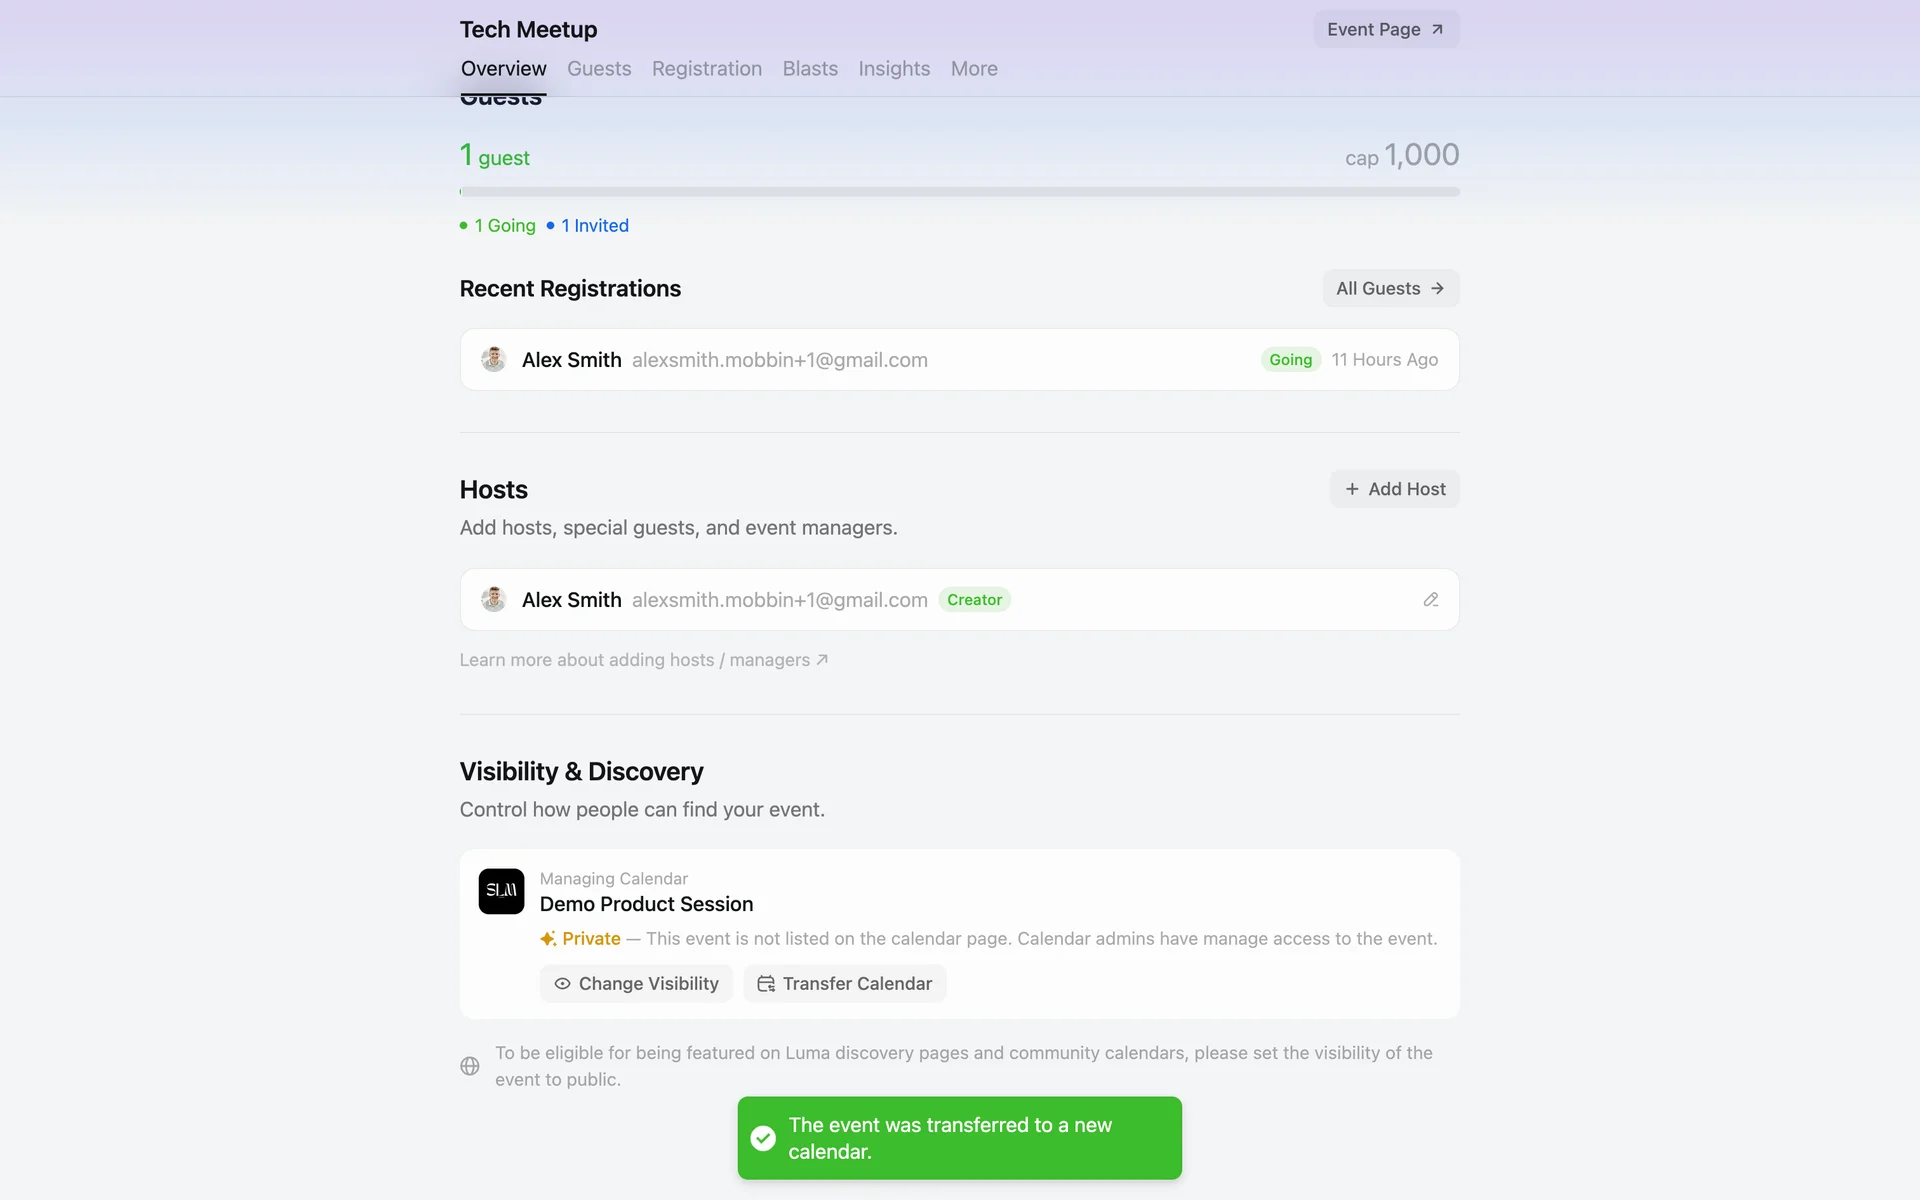Image resolution: width=1920 pixels, height=1200 pixels.
Task: Click Alex Smith's avatar in Recent Registrations
Action: (493, 360)
